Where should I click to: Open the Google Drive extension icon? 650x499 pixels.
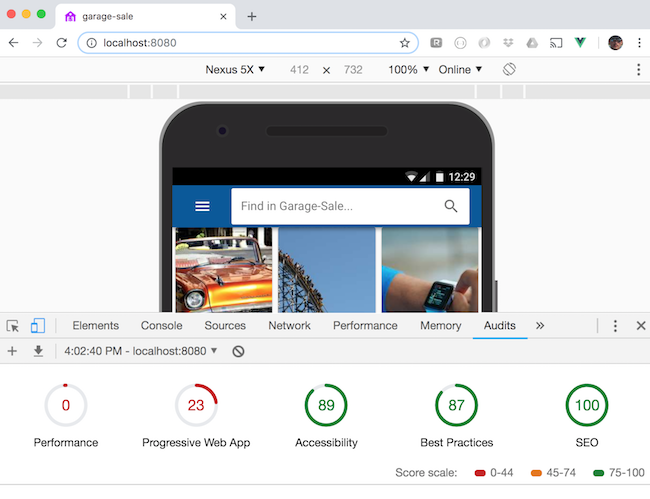pos(532,43)
